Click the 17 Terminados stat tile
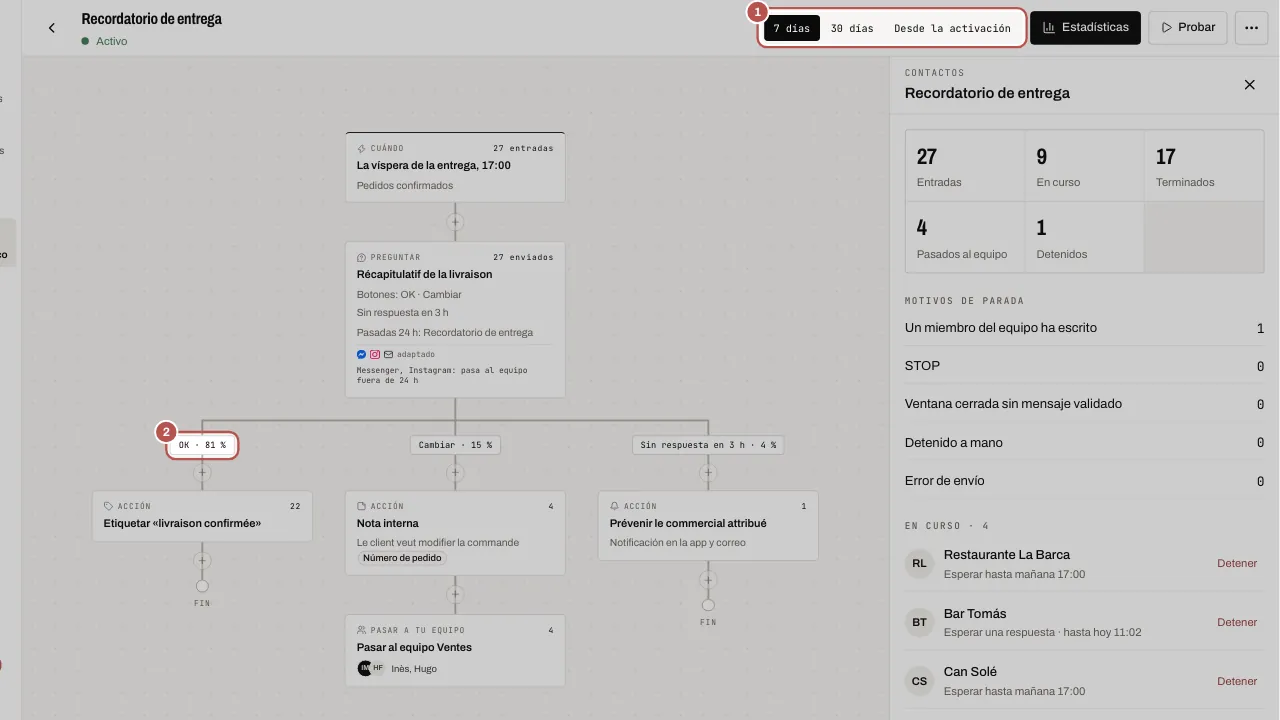The width and height of the screenshot is (1280, 720). click(x=1204, y=166)
